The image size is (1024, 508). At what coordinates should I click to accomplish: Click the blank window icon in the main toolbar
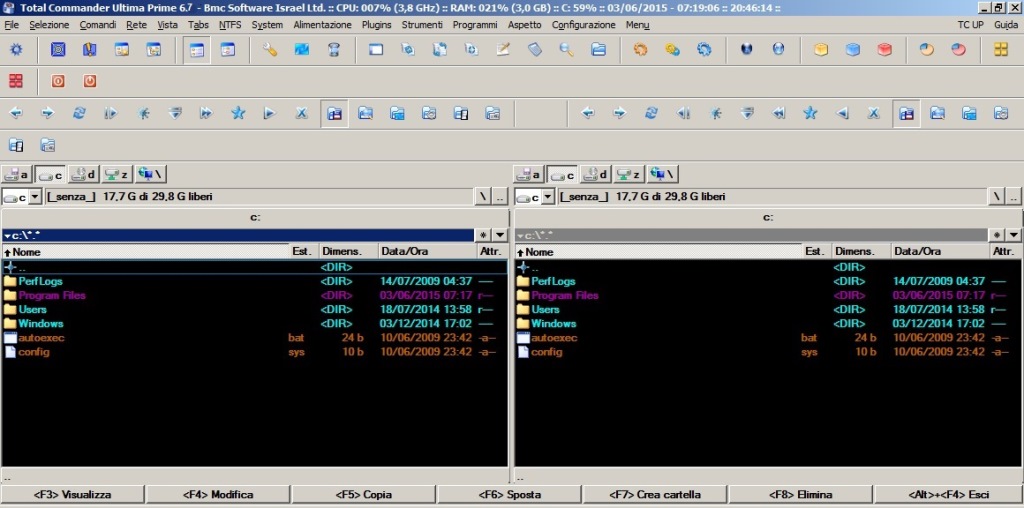pyautogui.click(x=376, y=50)
